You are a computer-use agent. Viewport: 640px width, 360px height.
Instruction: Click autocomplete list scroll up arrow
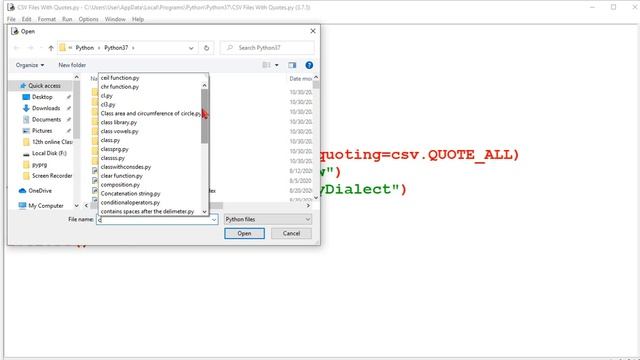tap(204, 85)
